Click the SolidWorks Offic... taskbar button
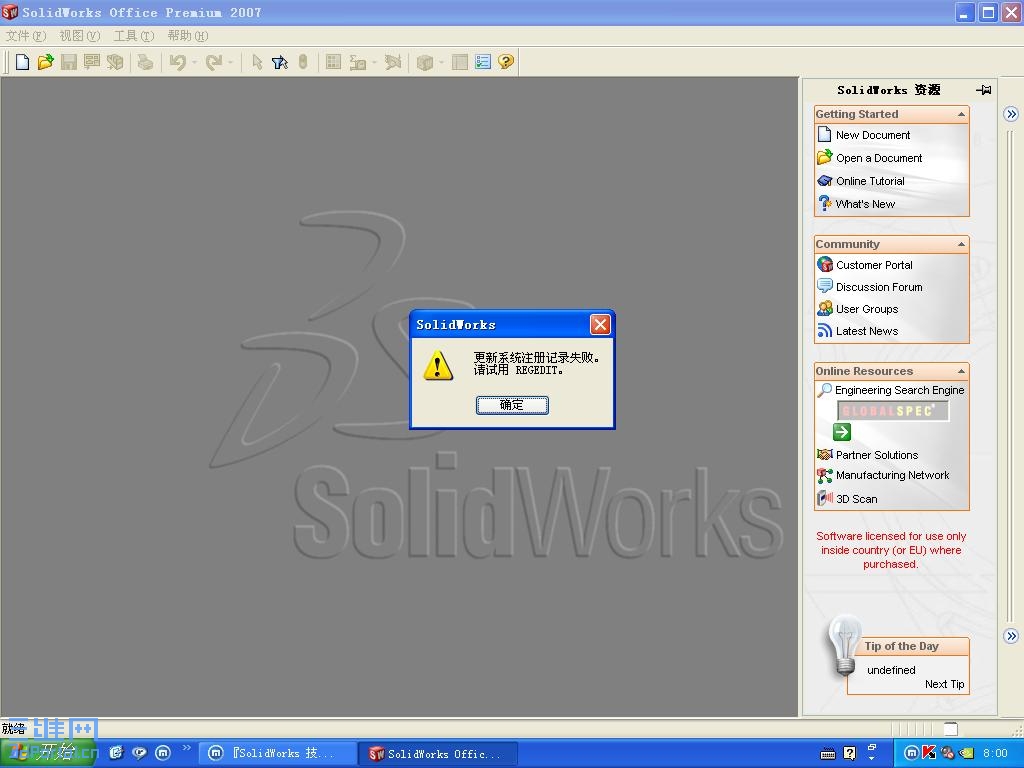1024x768 pixels. point(438,754)
